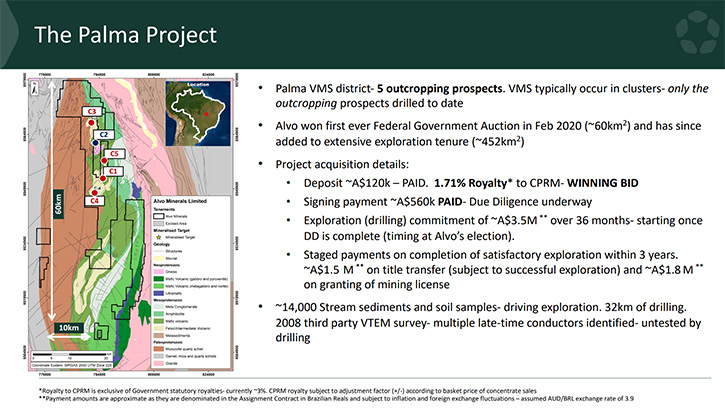
Task: Click the 'Signing payment ~A$560k' line
Action: pyautogui.click(x=448, y=202)
